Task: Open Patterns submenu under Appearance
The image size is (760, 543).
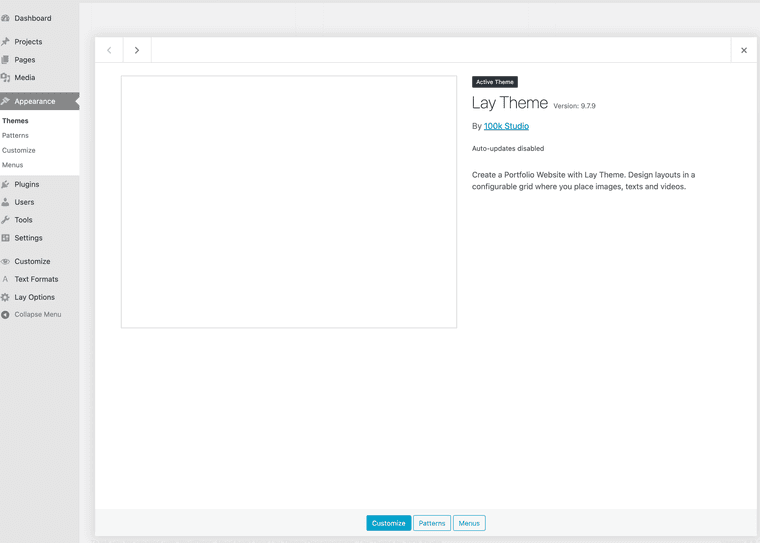Action: (x=15, y=135)
